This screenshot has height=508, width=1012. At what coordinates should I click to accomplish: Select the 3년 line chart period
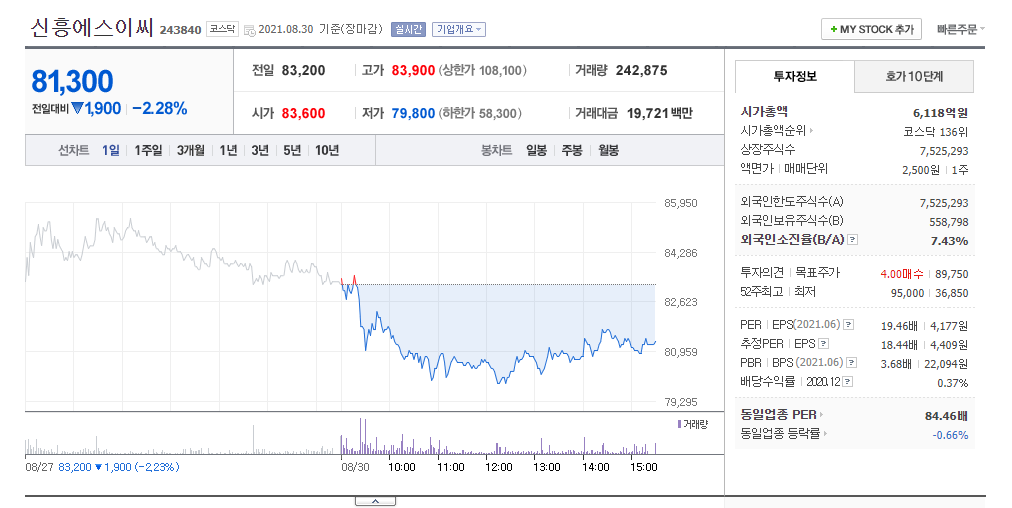click(x=260, y=150)
